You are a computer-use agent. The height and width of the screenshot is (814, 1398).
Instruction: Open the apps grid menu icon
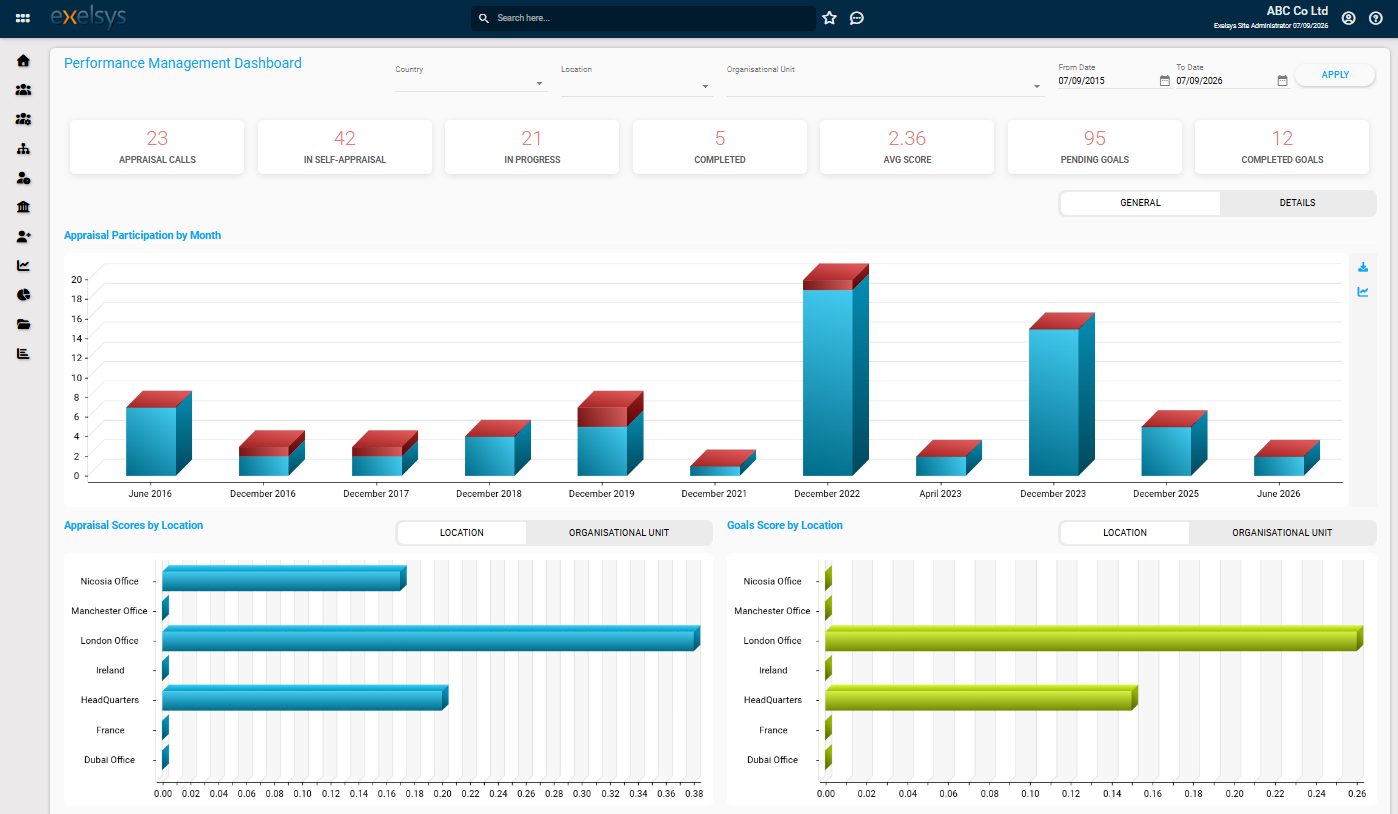click(x=23, y=18)
